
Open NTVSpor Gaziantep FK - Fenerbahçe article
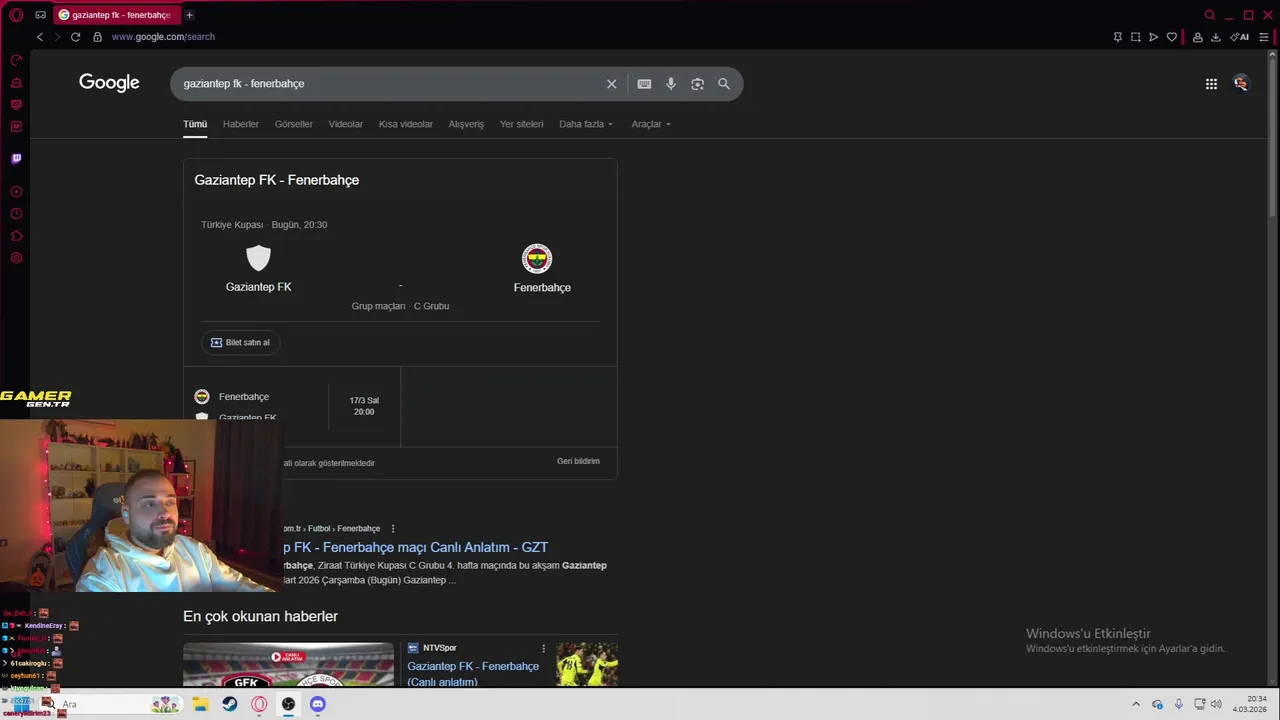(472, 674)
